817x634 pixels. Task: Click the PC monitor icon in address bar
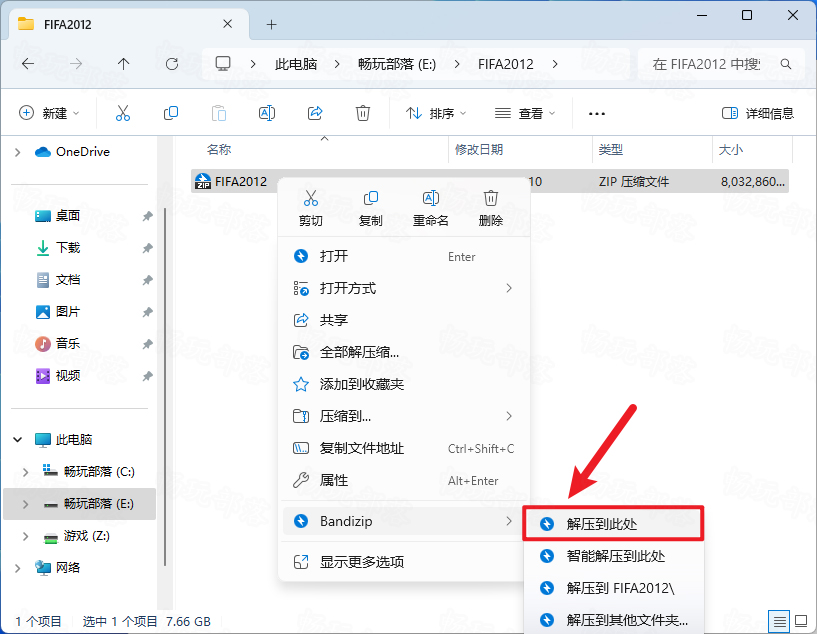(223, 64)
